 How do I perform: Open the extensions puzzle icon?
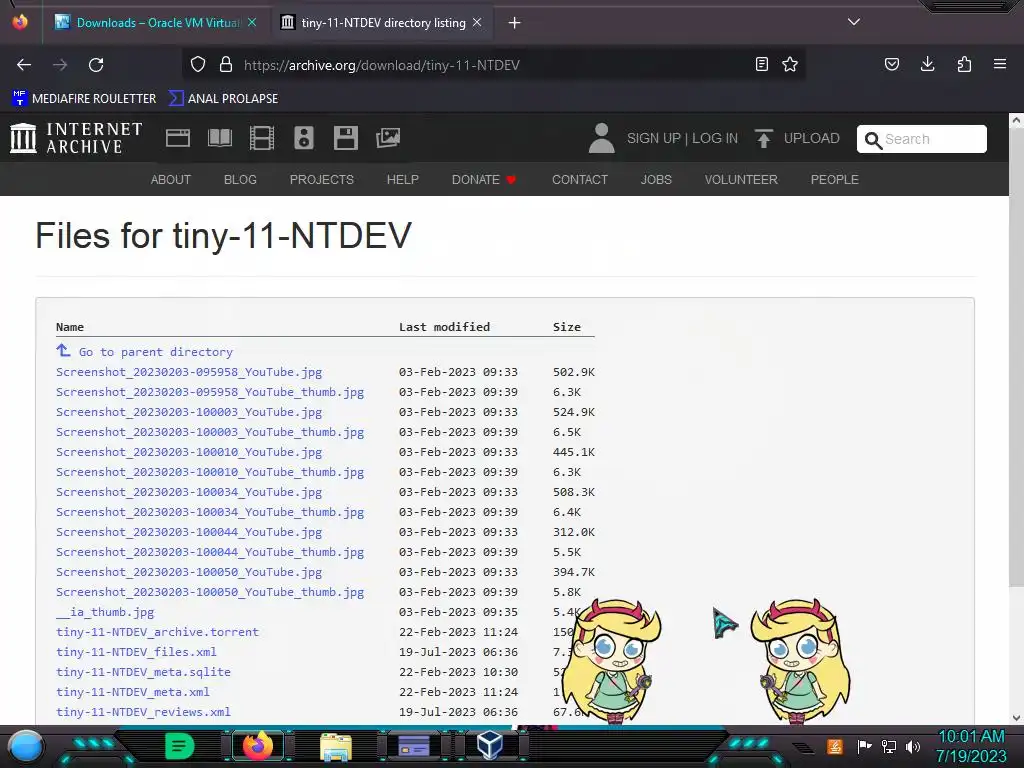pyautogui.click(x=964, y=65)
